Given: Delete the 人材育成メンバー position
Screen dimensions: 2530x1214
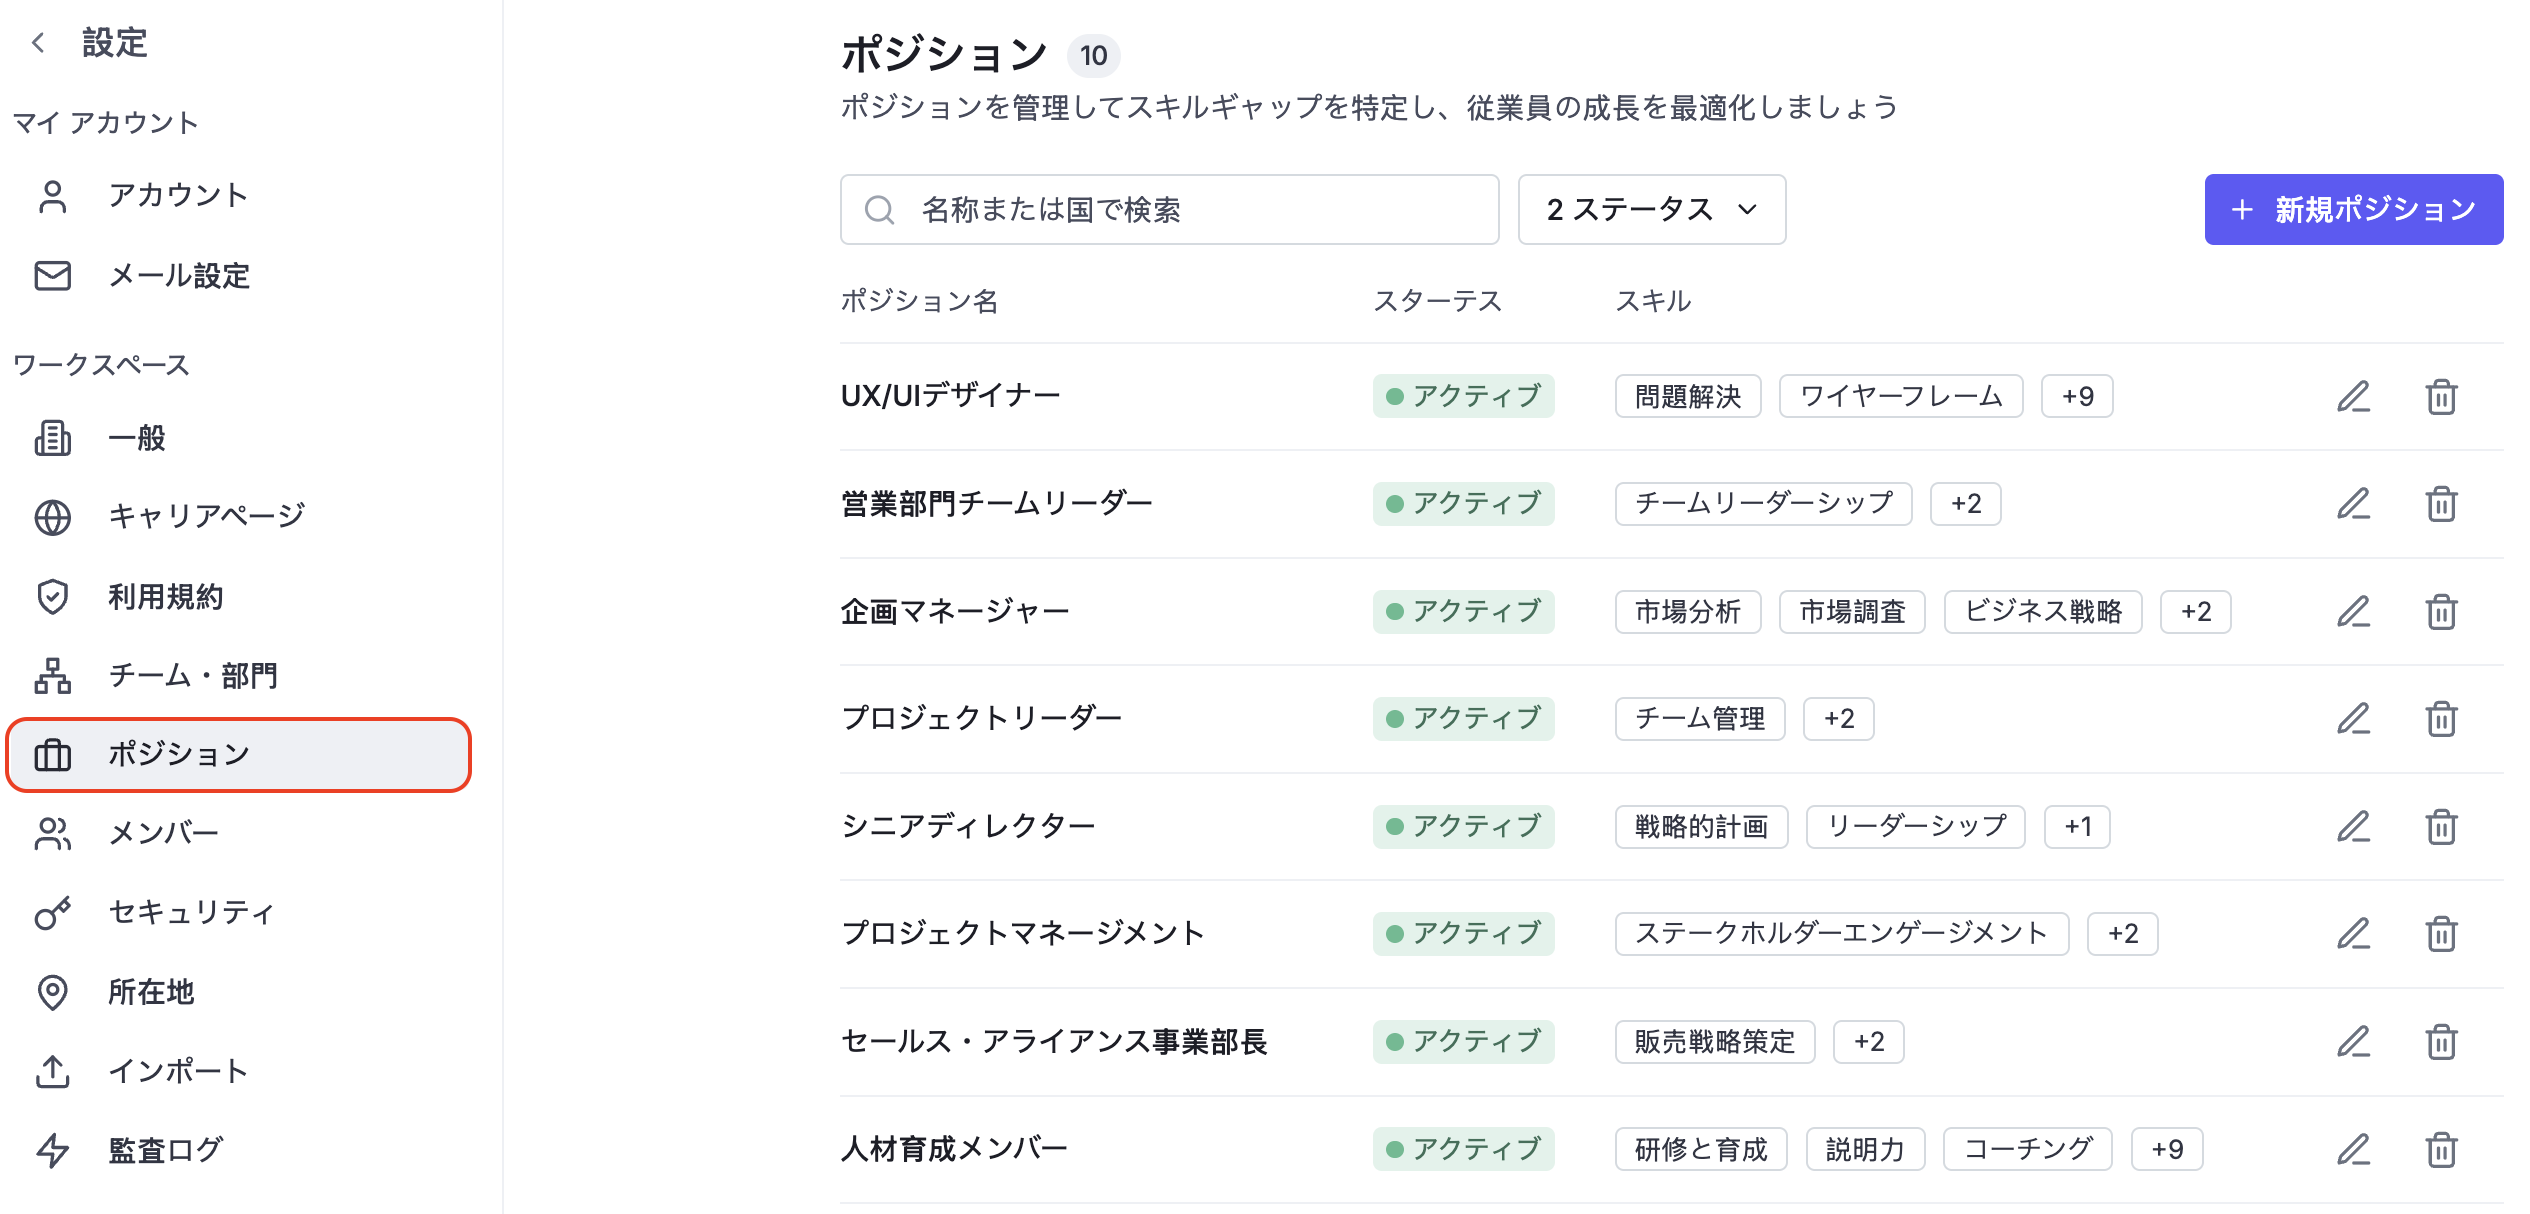Looking at the screenshot, I should coord(2441,1149).
